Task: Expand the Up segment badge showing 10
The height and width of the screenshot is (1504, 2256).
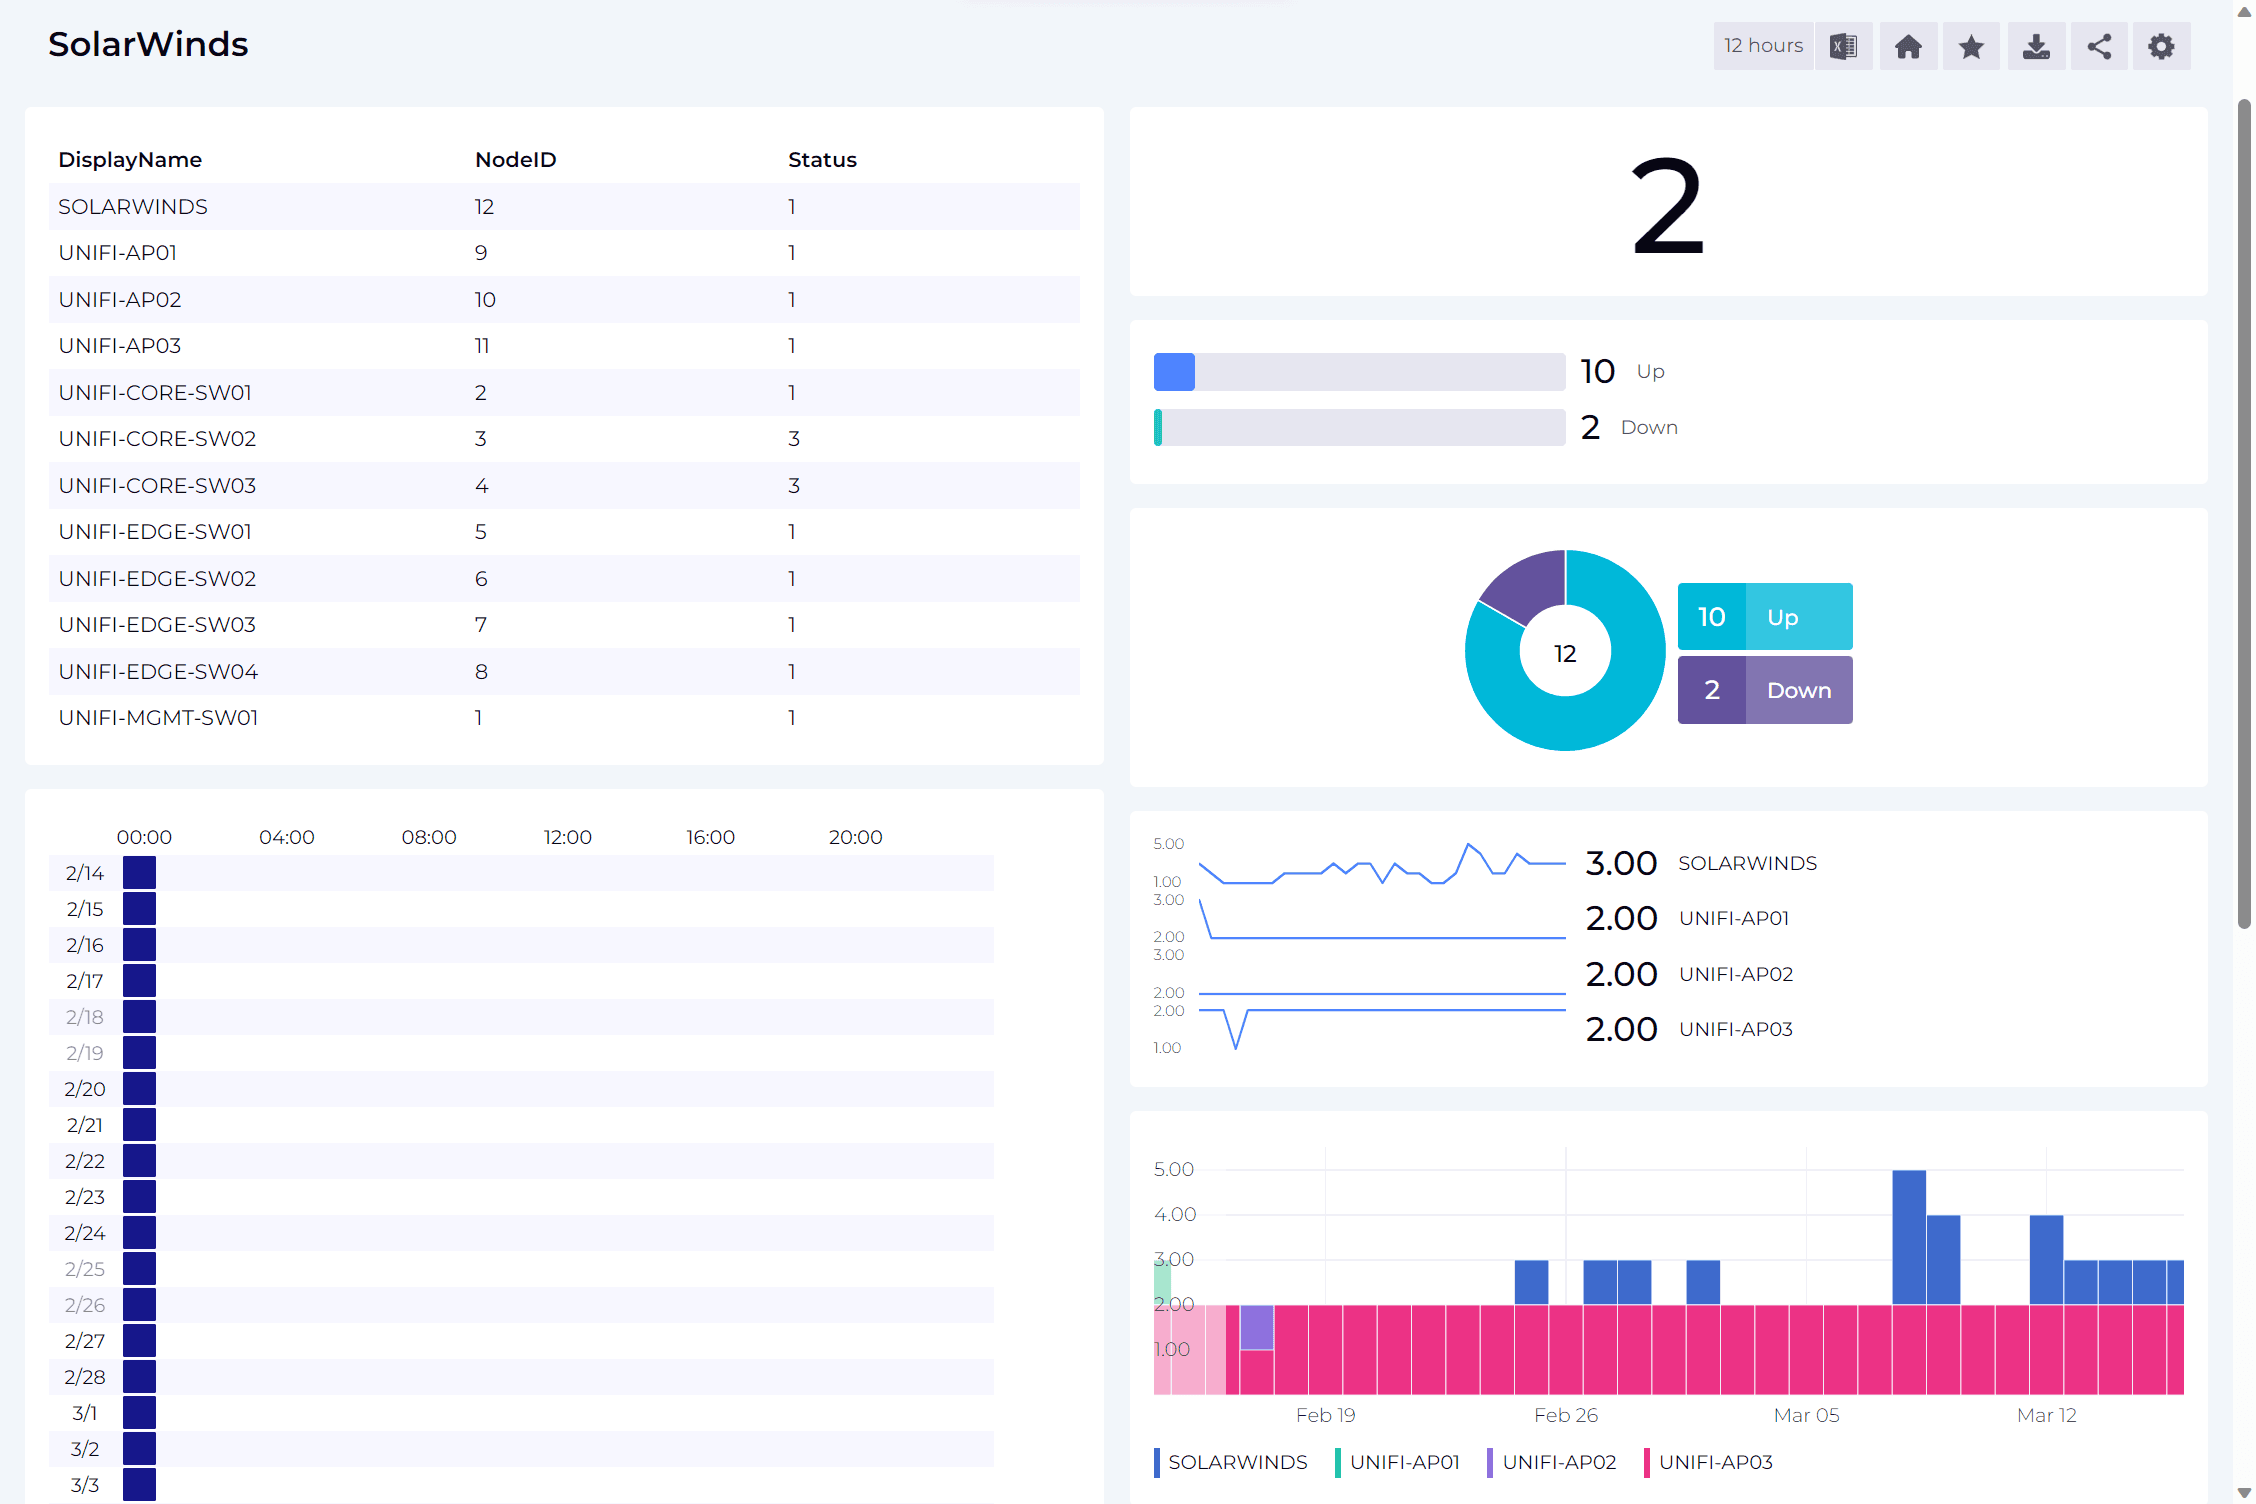Action: pos(1765,616)
